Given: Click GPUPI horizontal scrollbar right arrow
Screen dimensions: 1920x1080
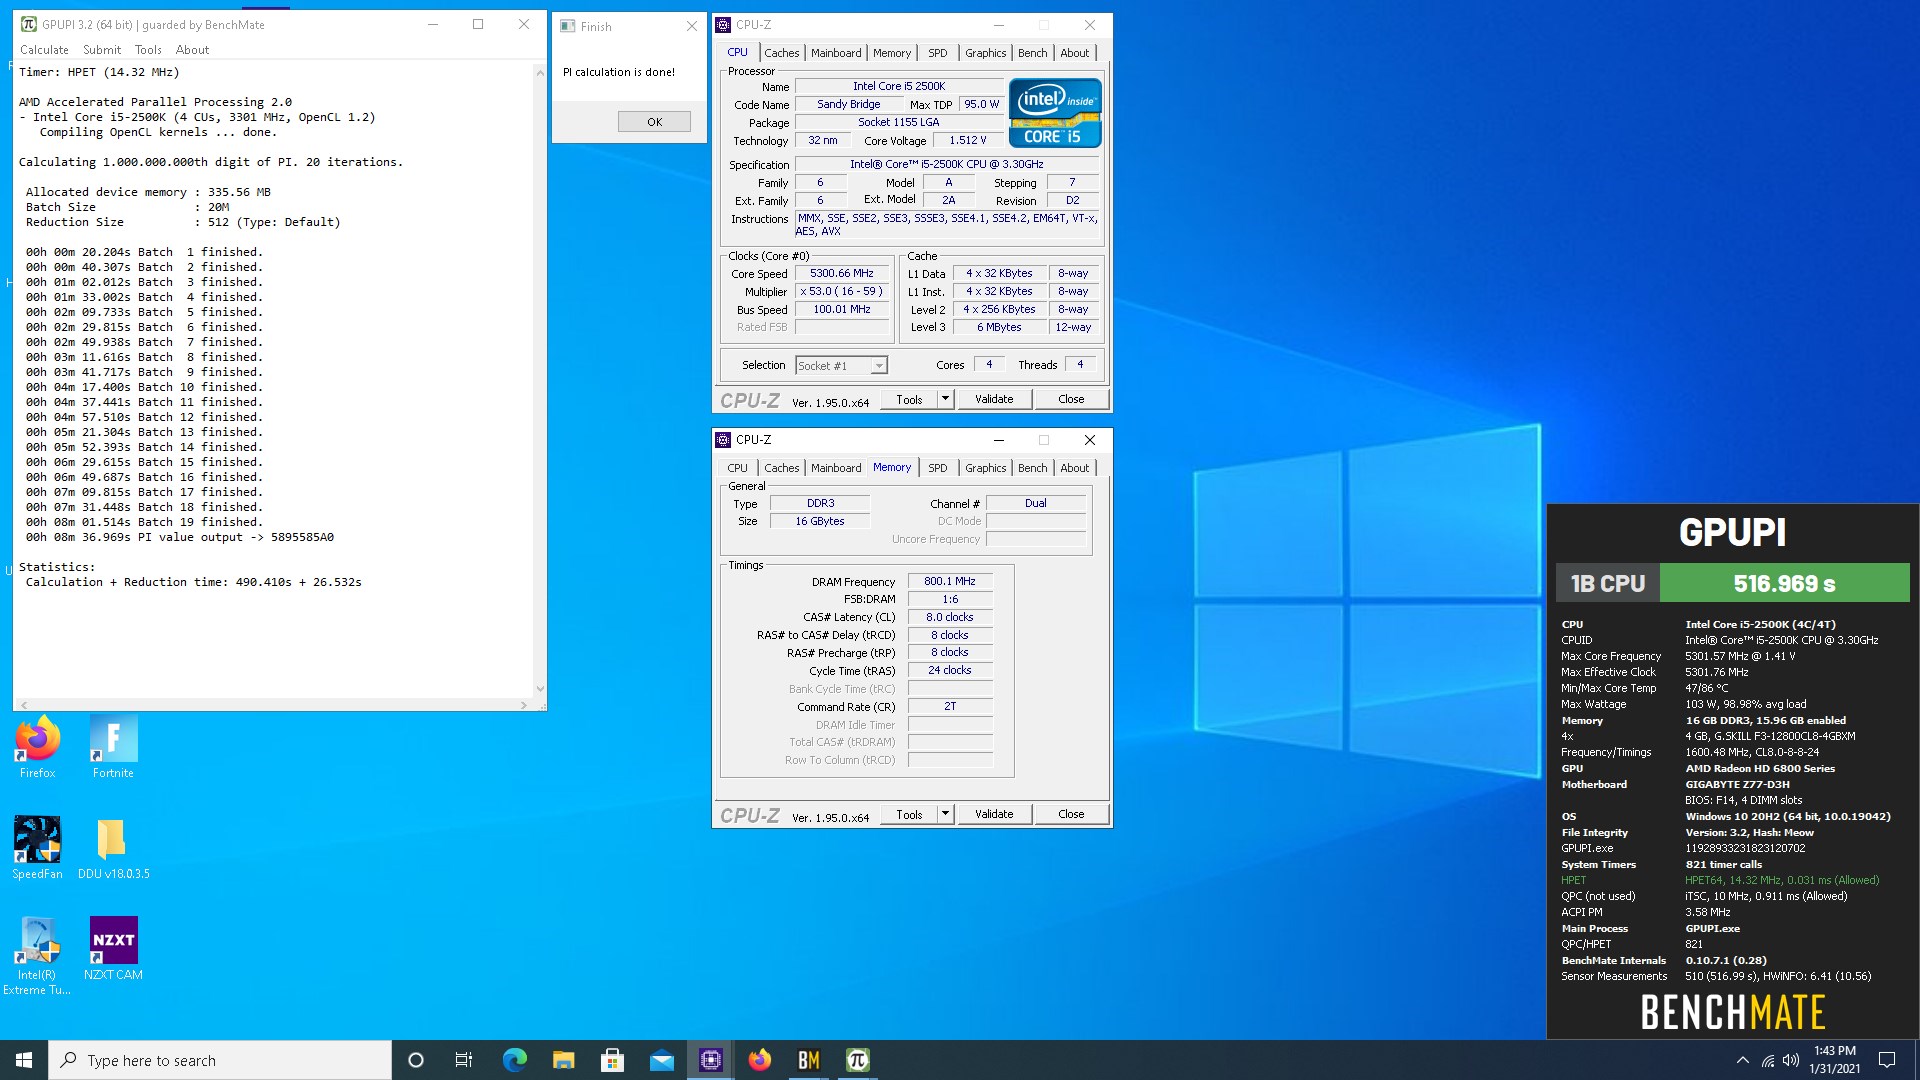Looking at the screenshot, I should 524,705.
